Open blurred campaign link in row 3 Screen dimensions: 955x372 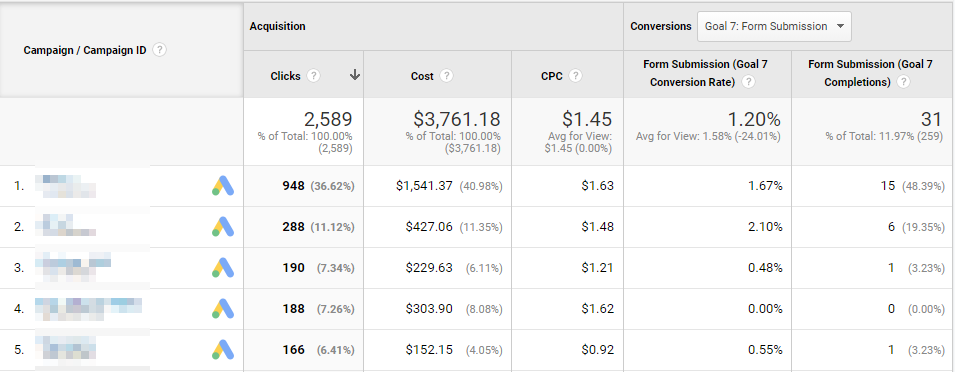tap(72, 267)
